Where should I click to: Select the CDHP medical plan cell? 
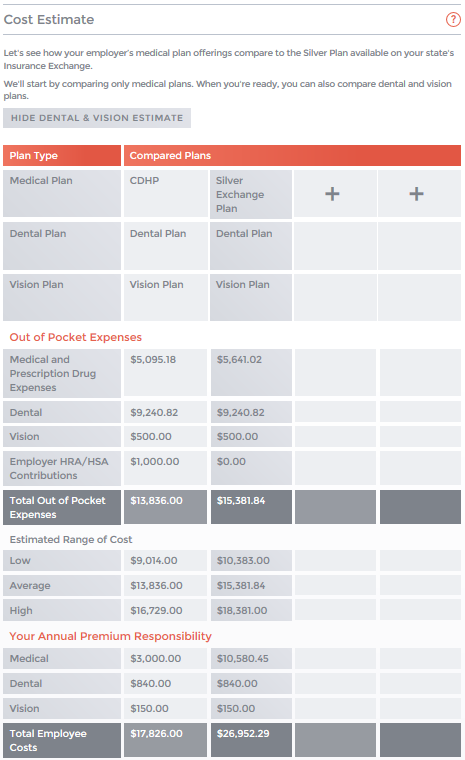tap(166, 193)
